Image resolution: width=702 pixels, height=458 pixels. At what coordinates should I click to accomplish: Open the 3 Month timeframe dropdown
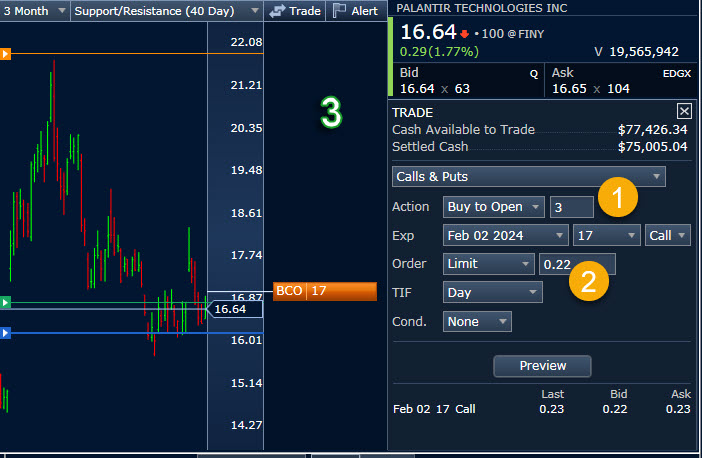(x=34, y=11)
